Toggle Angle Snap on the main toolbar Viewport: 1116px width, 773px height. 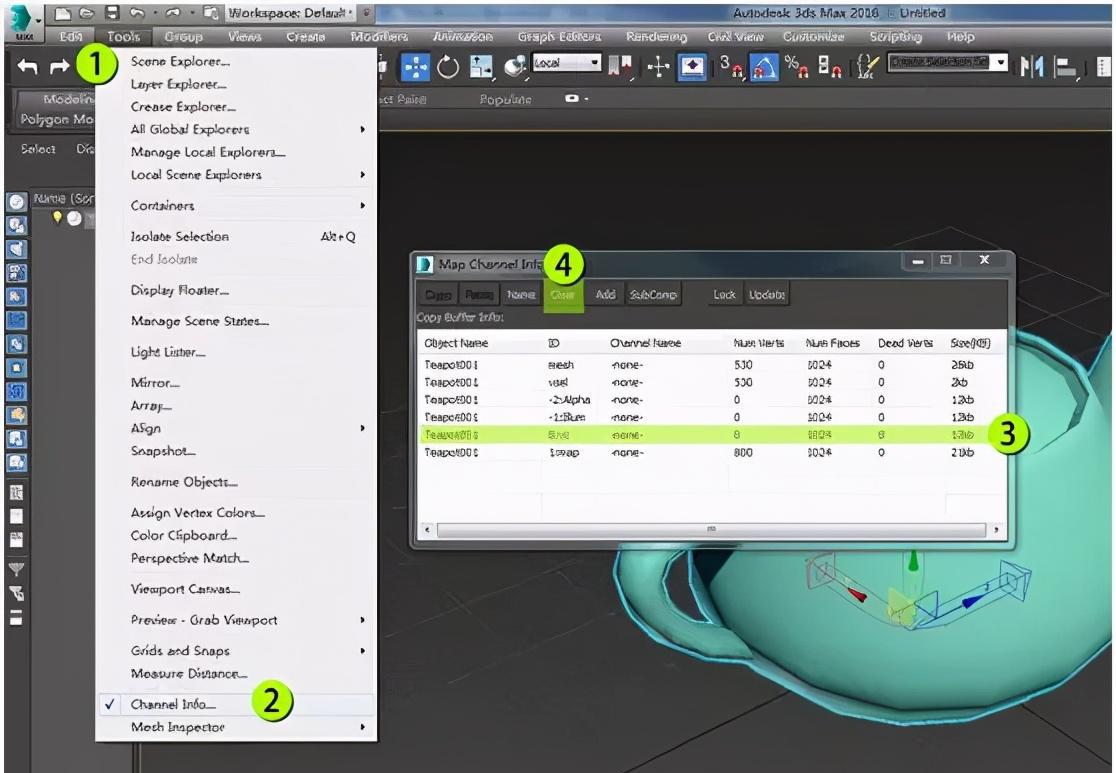coord(764,67)
